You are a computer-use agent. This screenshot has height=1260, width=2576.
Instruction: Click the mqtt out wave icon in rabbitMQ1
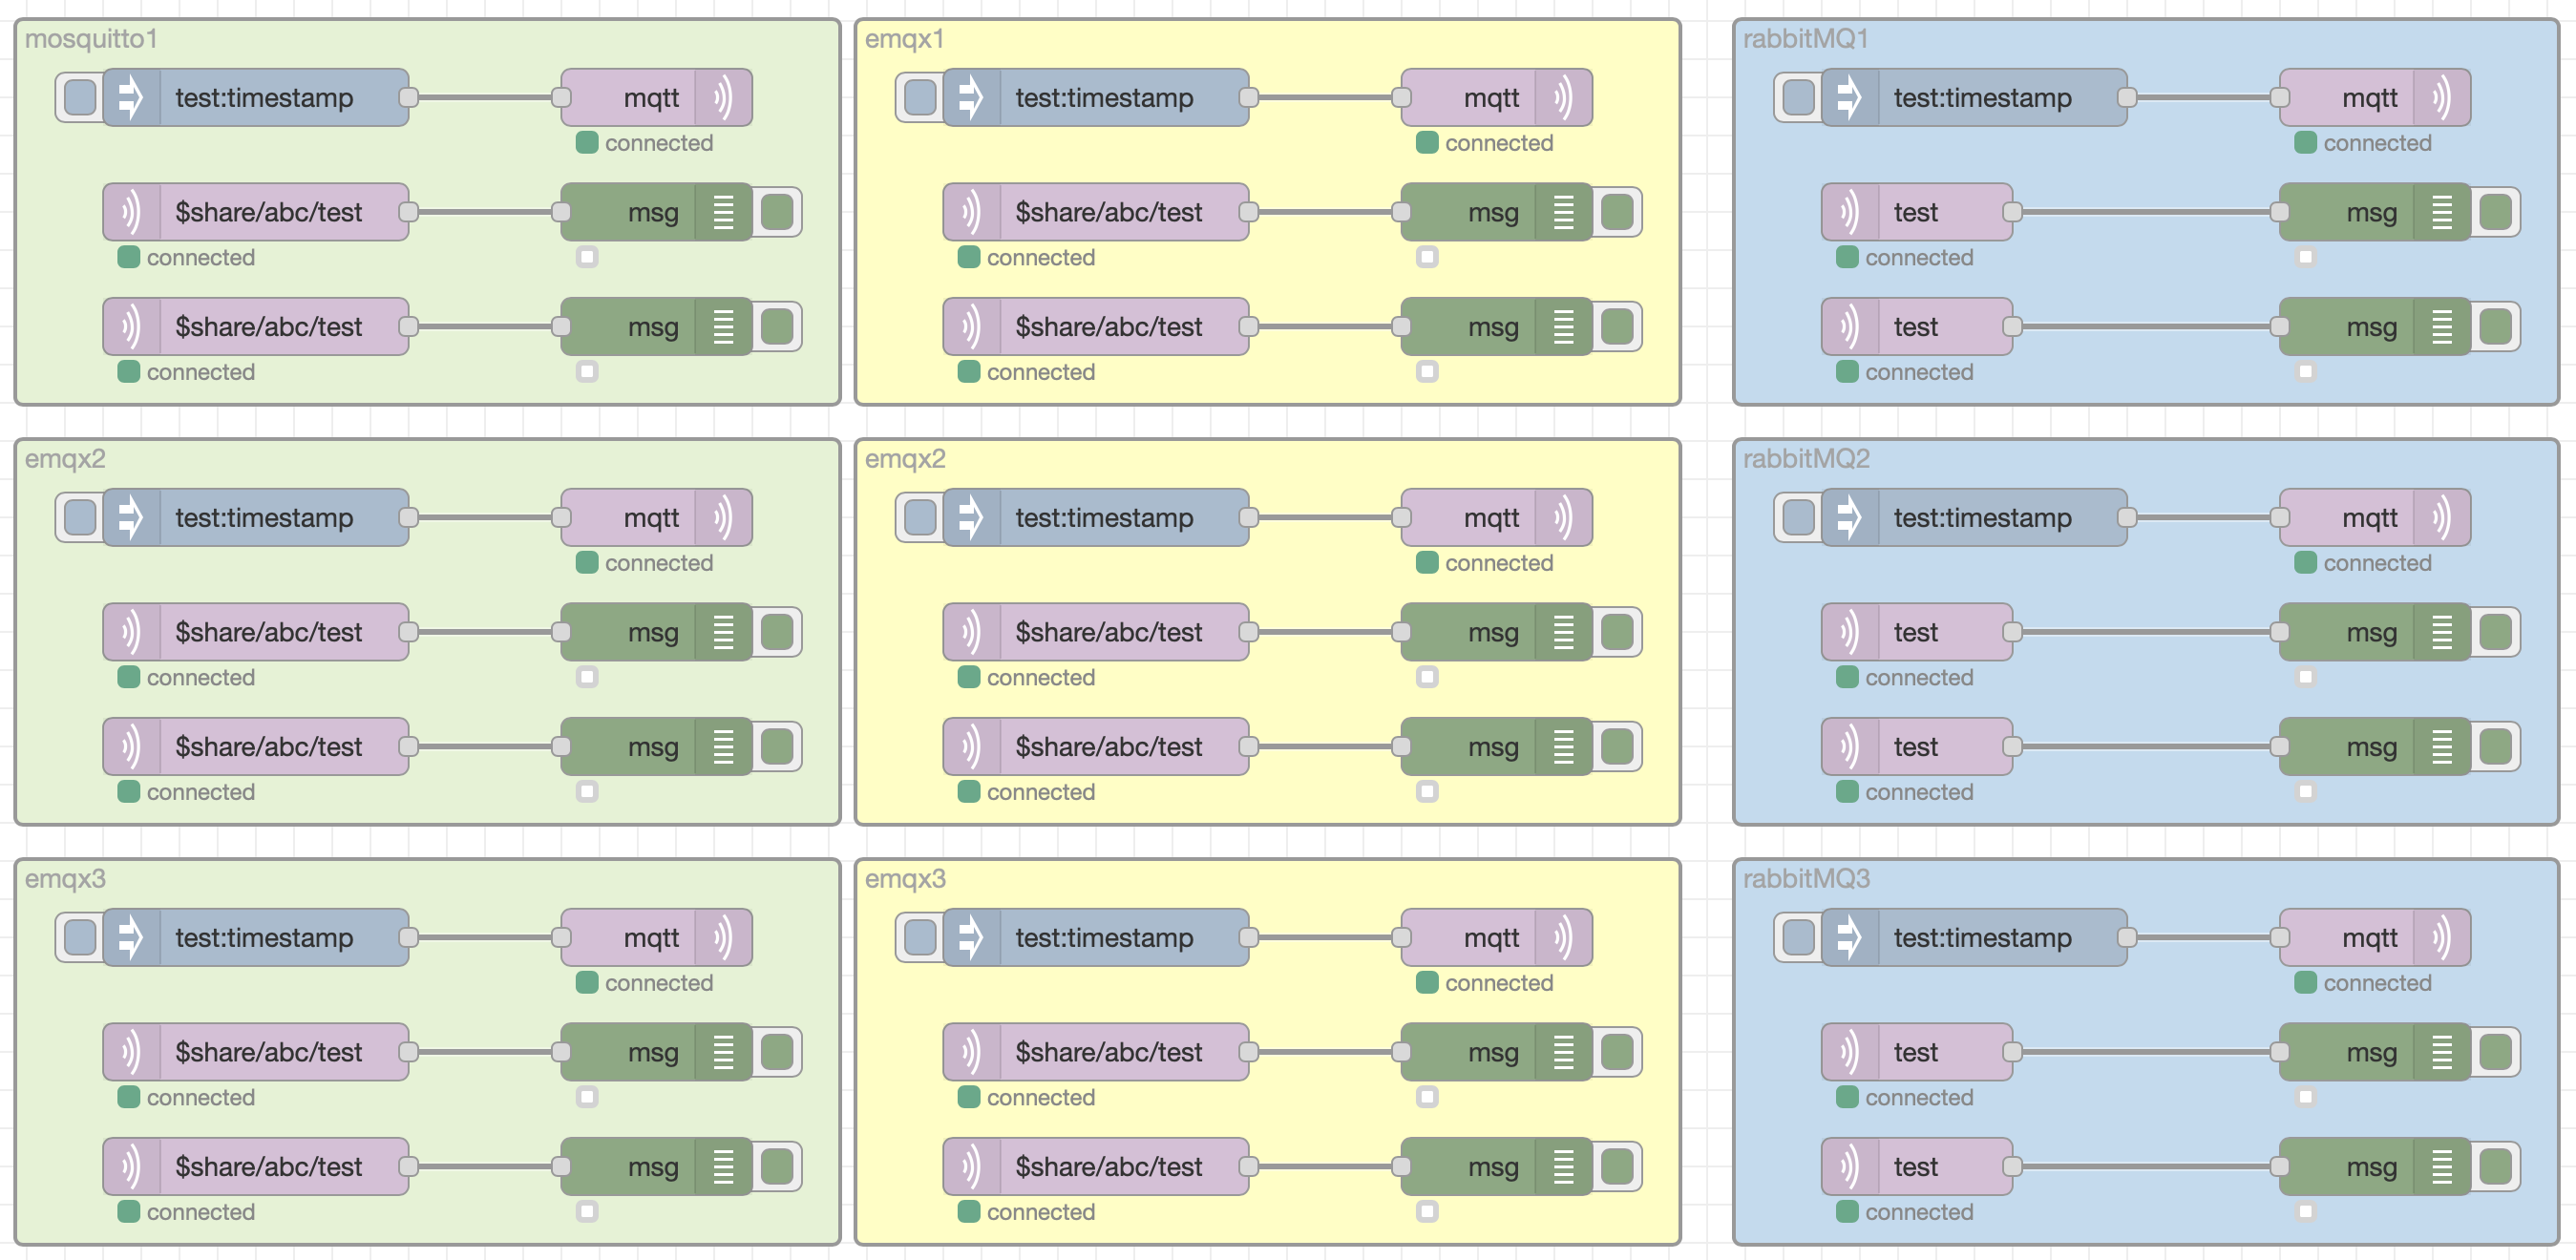2441,97
